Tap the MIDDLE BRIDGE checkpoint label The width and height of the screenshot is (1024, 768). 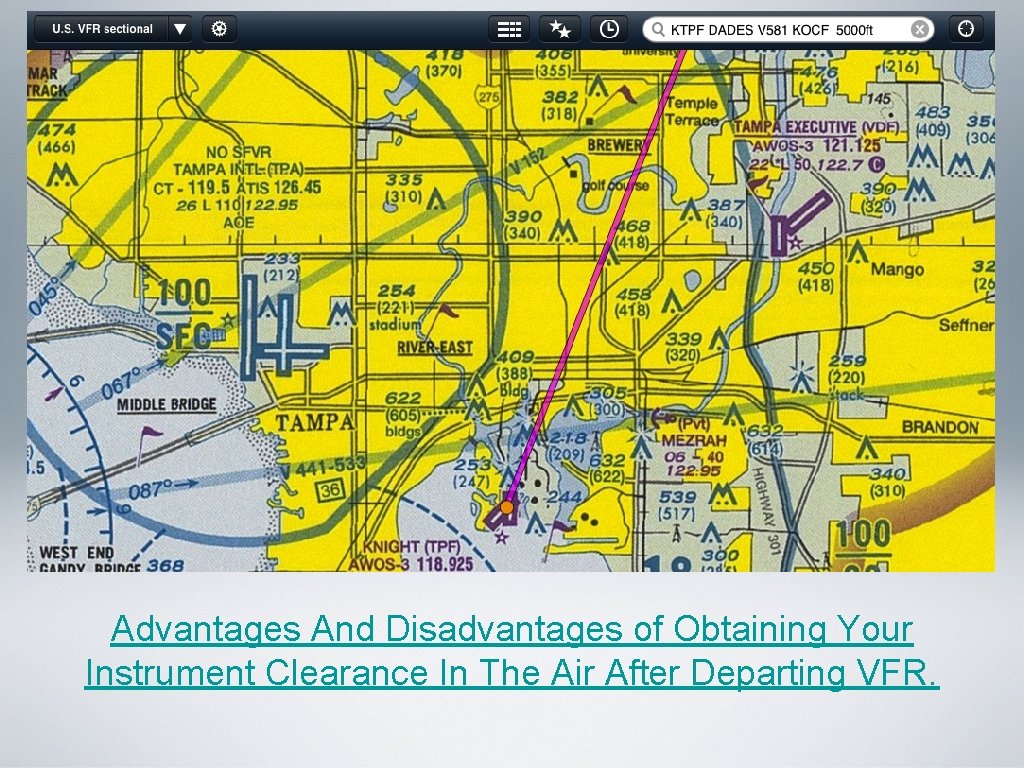click(167, 405)
